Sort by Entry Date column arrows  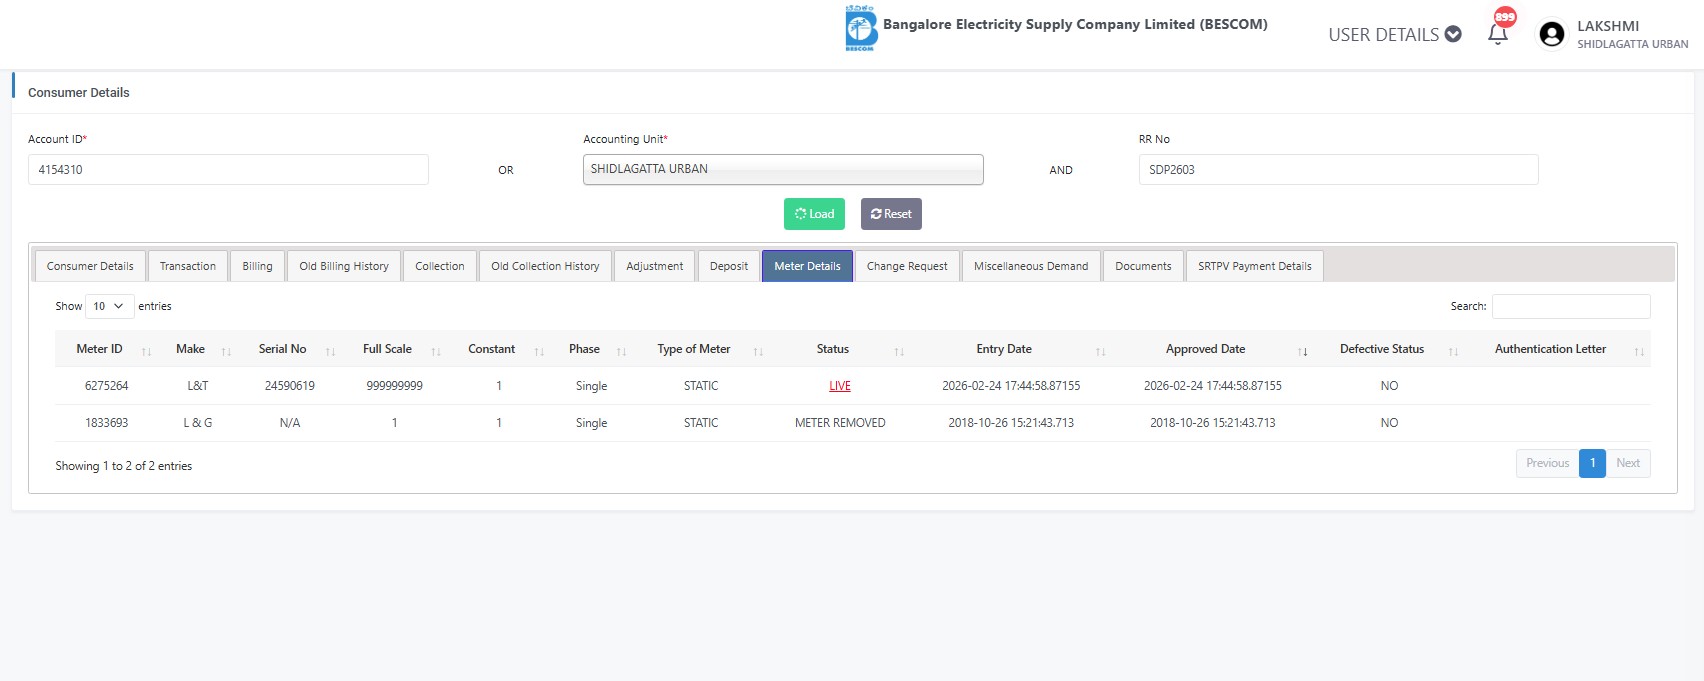[x=1100, y=351]
